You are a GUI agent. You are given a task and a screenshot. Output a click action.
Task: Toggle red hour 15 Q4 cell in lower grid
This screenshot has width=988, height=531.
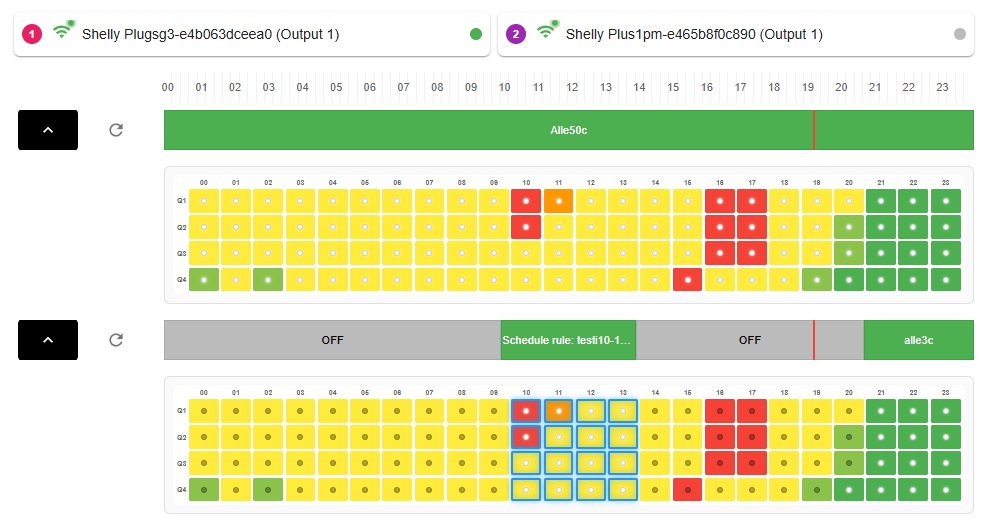coord(687,489)
